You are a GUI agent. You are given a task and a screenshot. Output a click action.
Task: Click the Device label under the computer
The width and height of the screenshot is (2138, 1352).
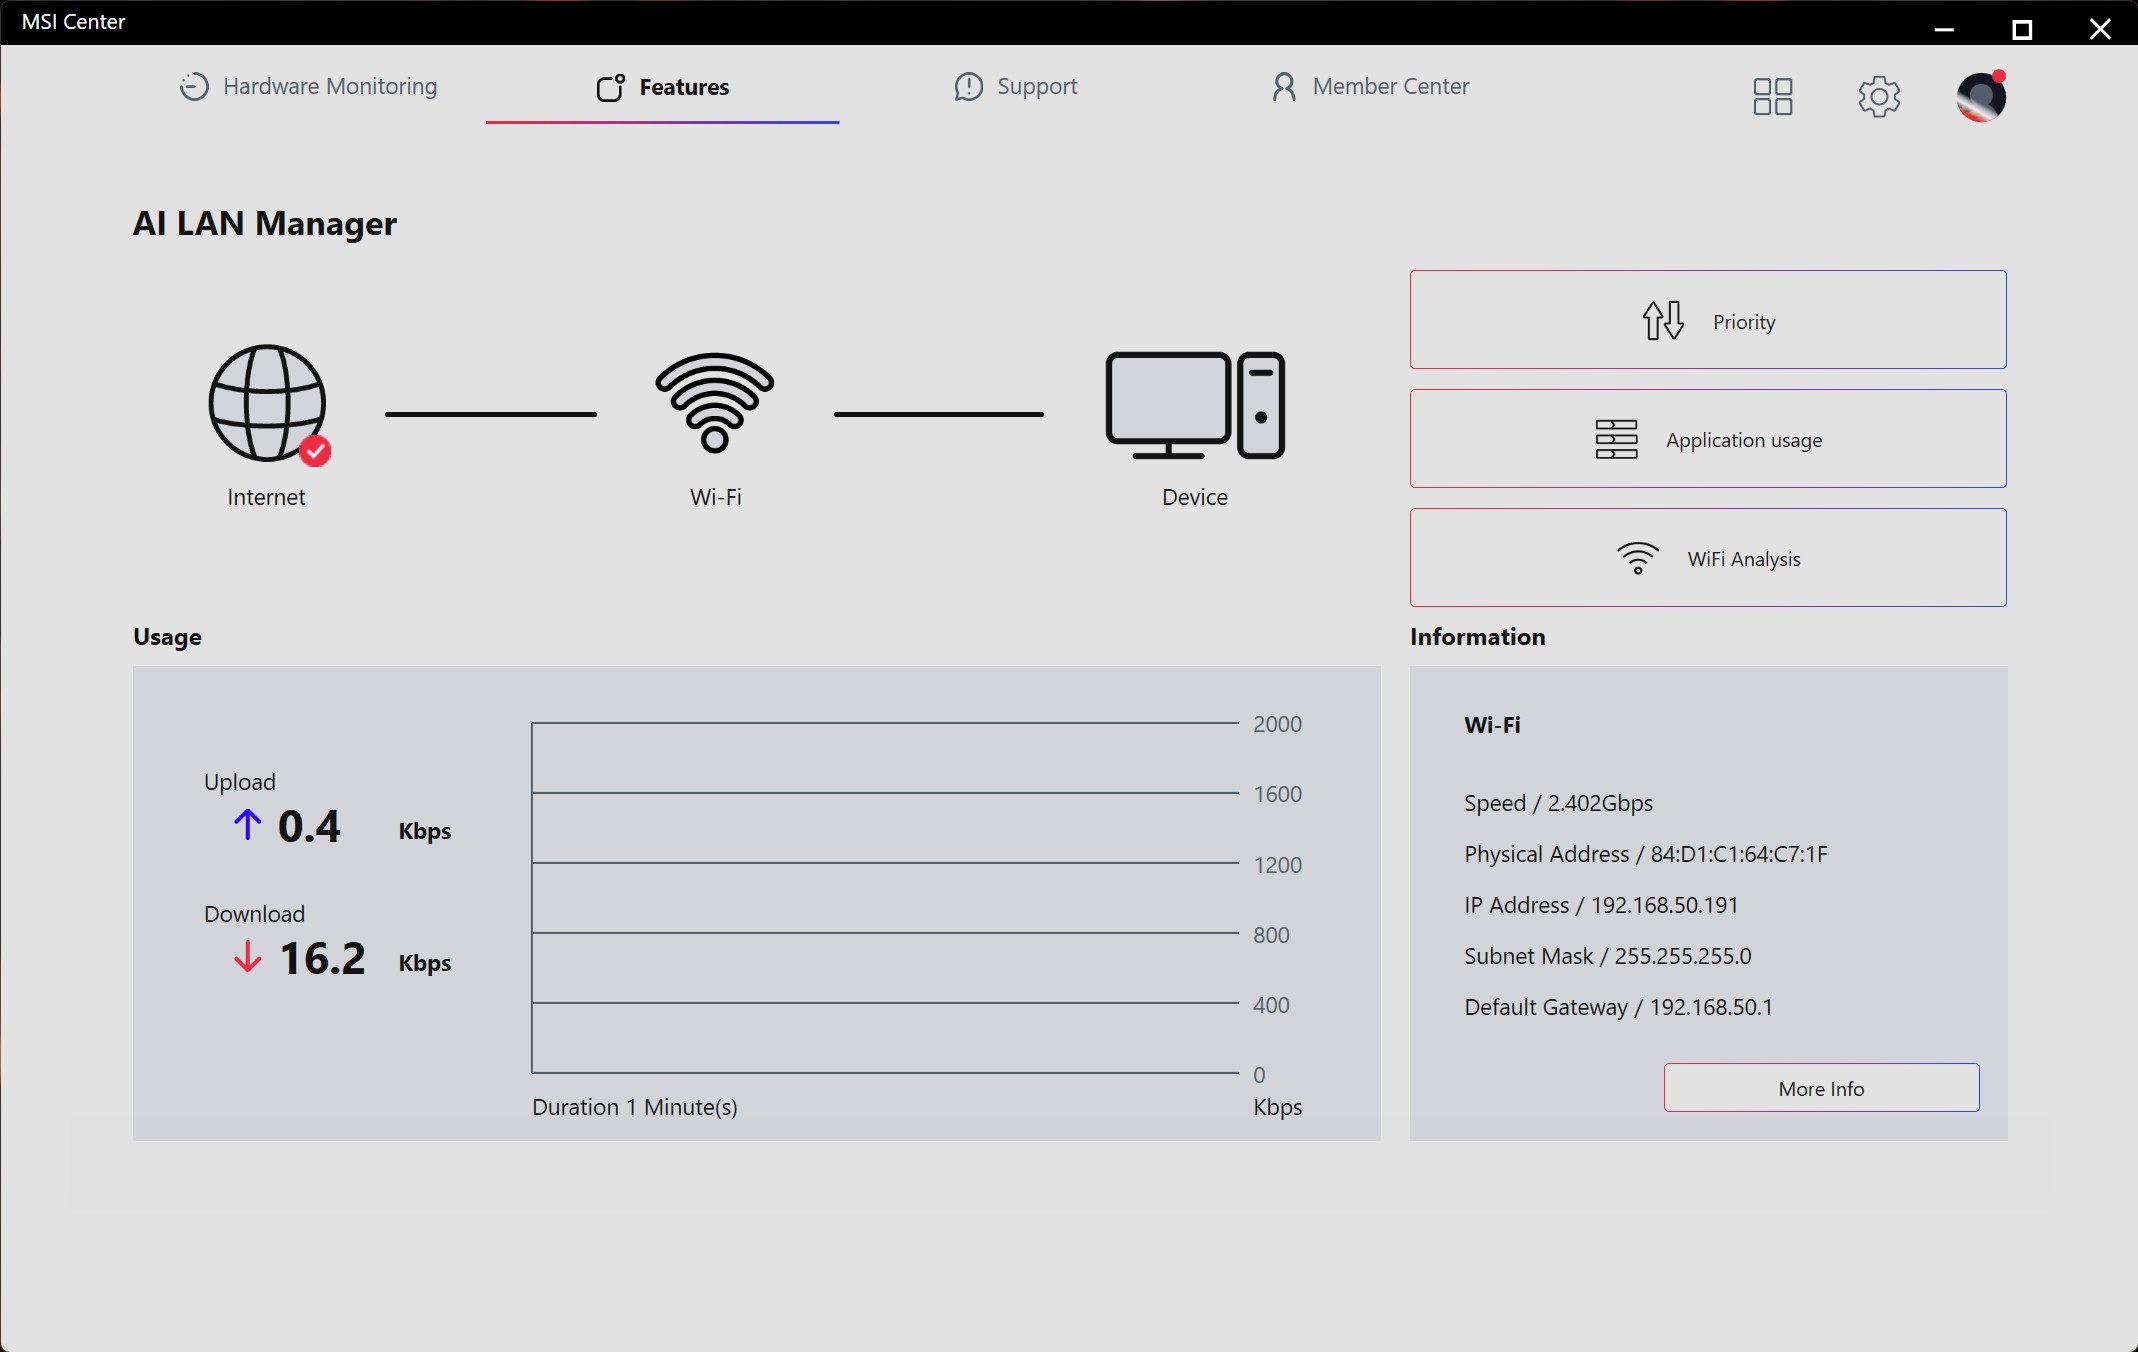(1195, 497)
